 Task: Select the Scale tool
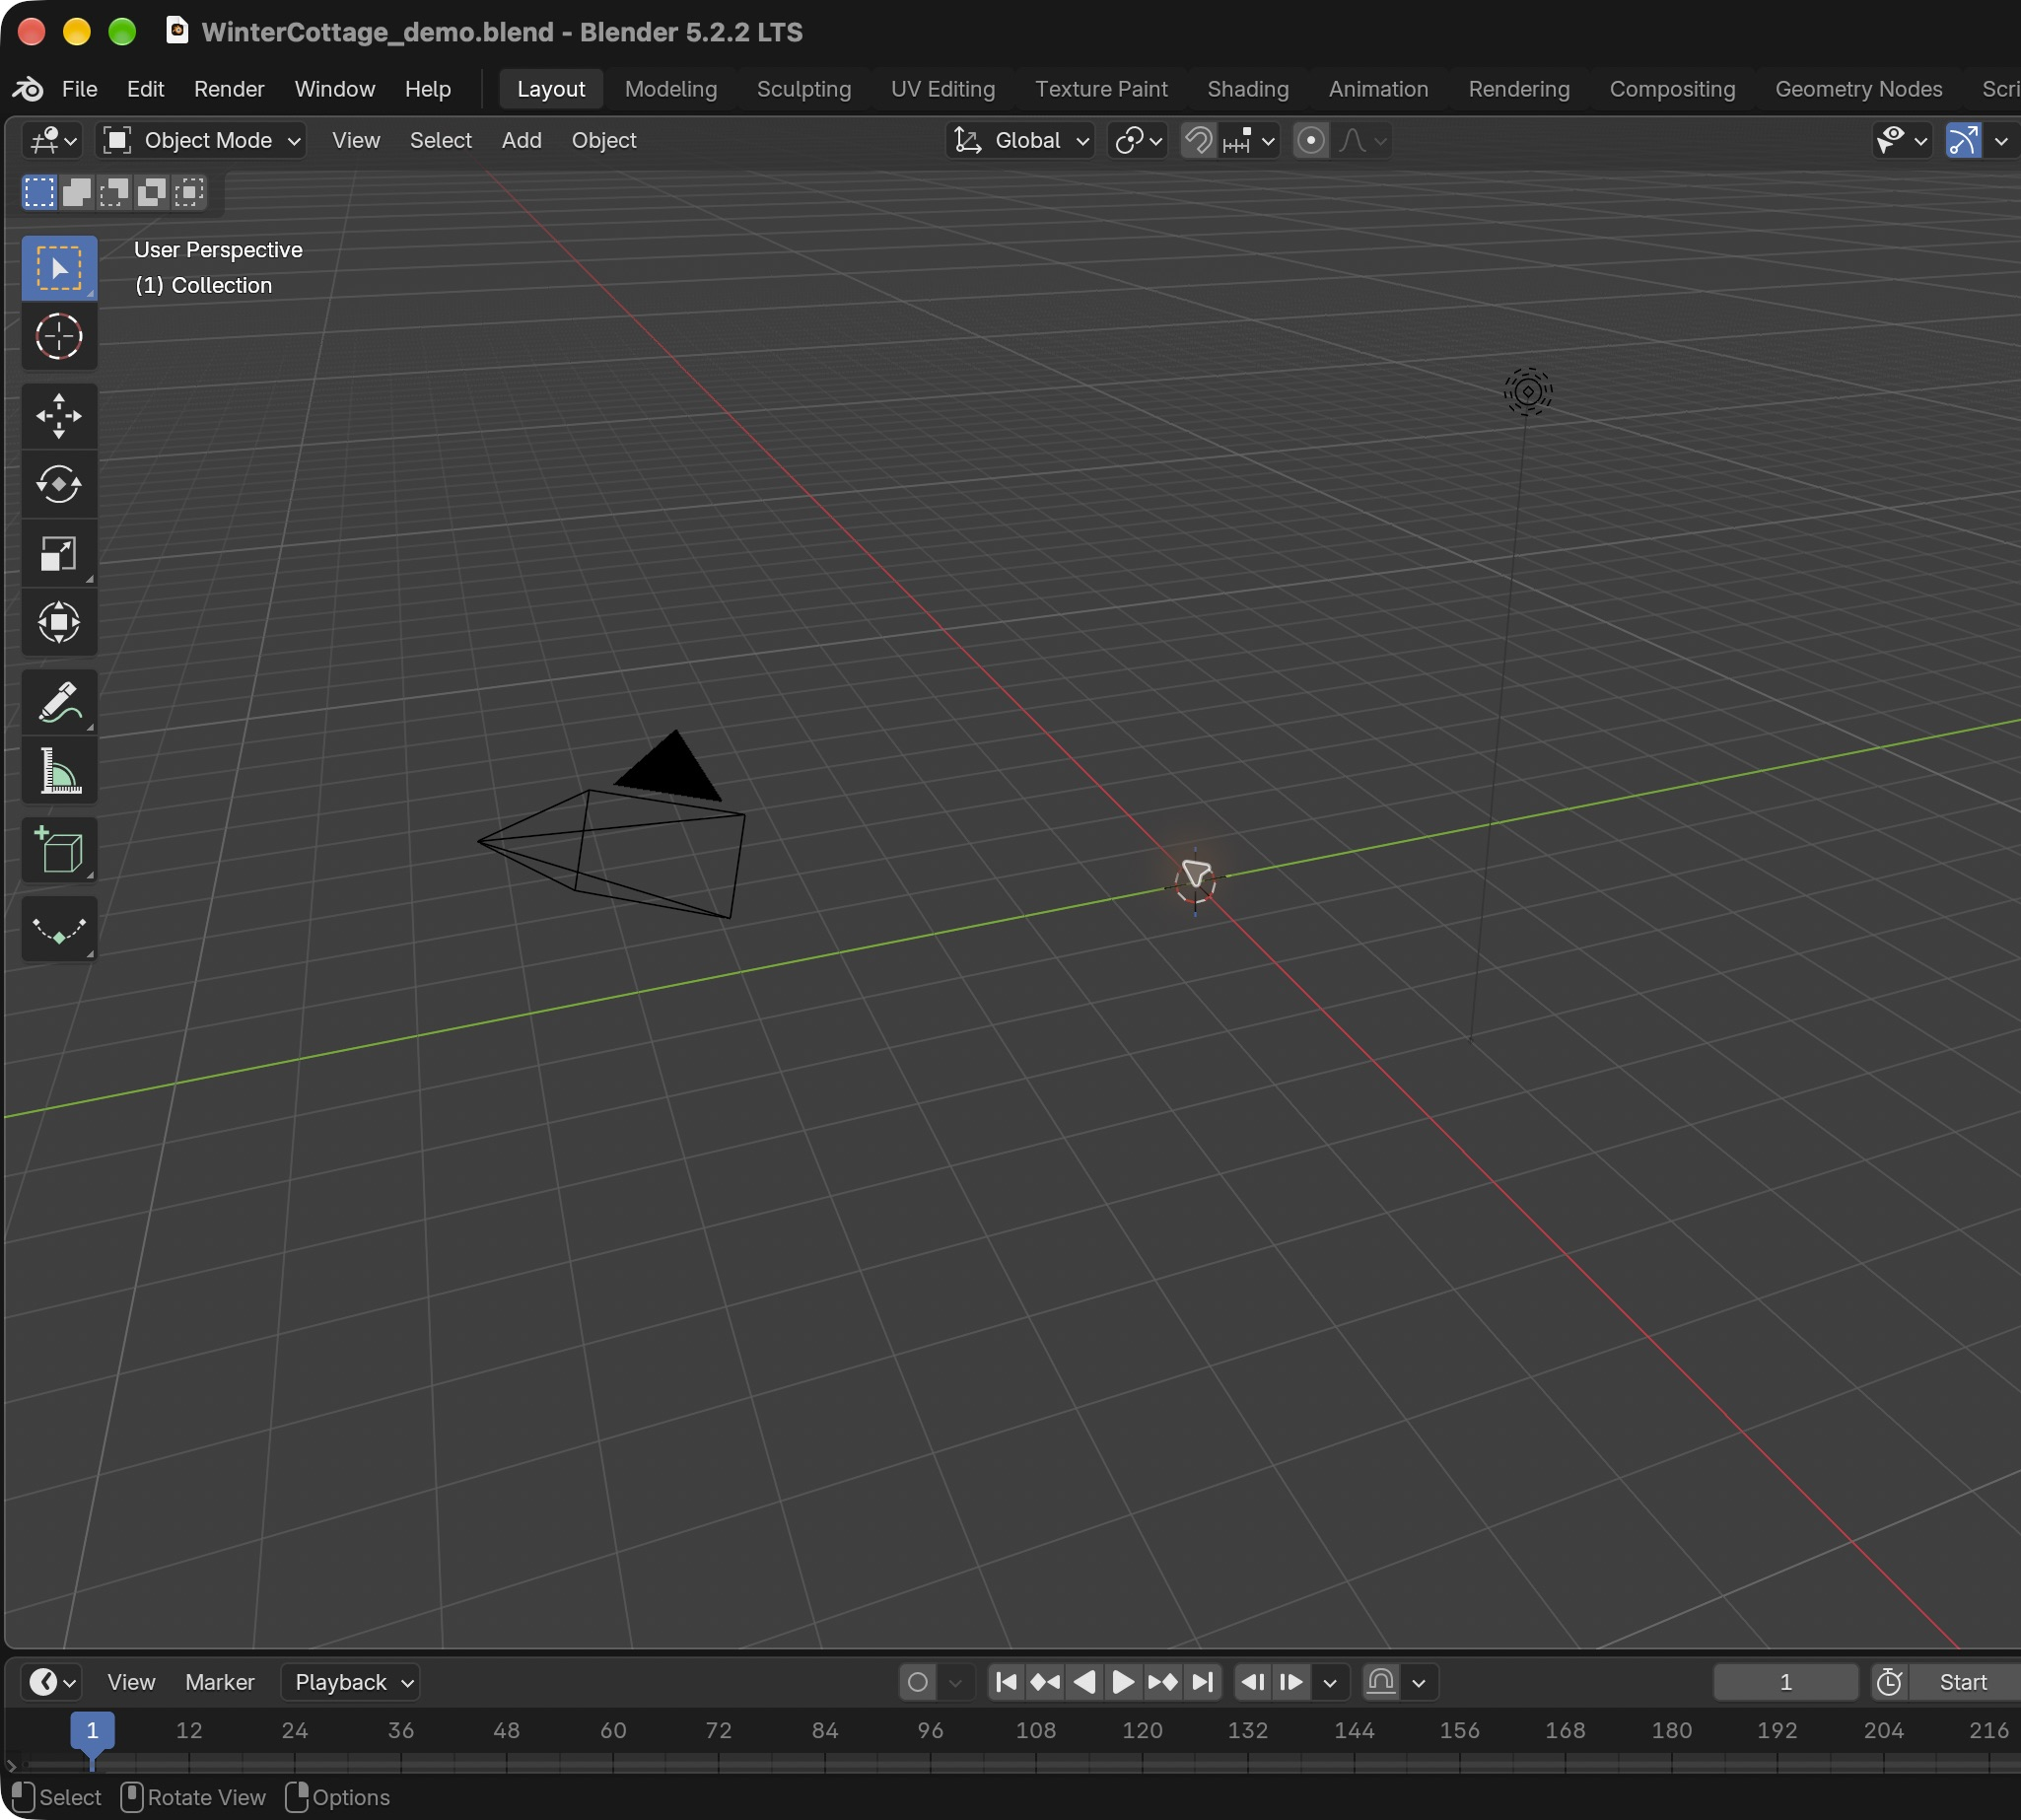click(59, 553)
